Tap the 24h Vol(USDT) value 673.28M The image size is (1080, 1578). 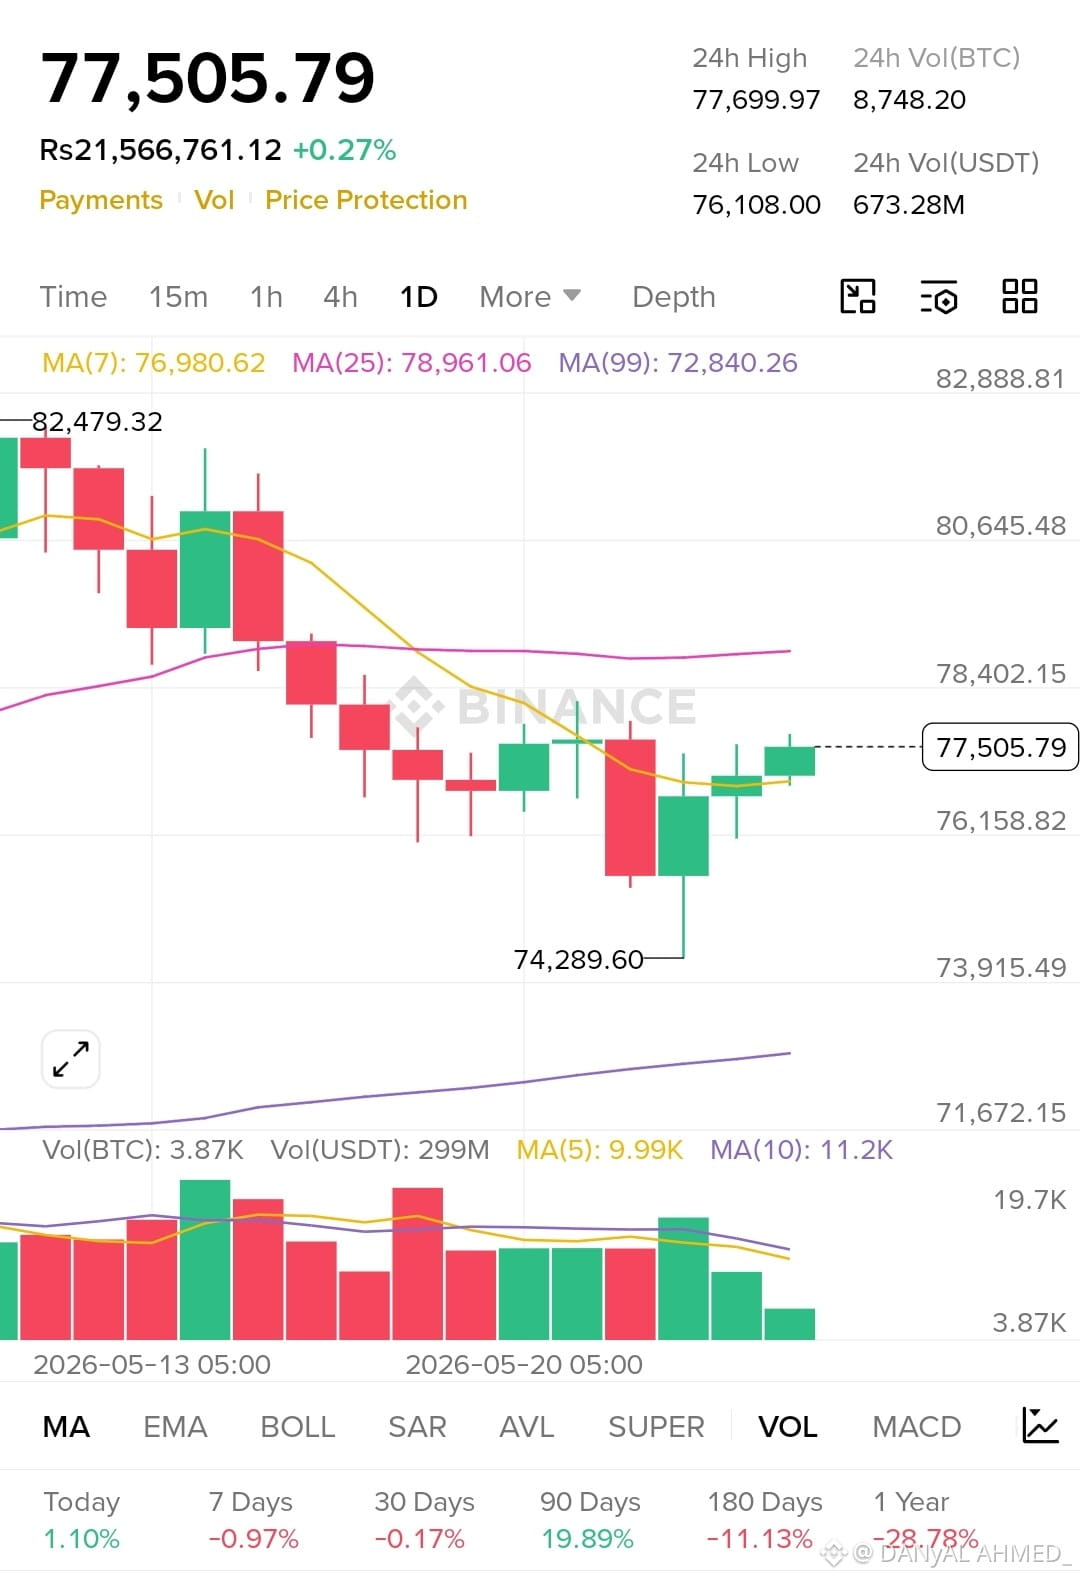point(909,205)
